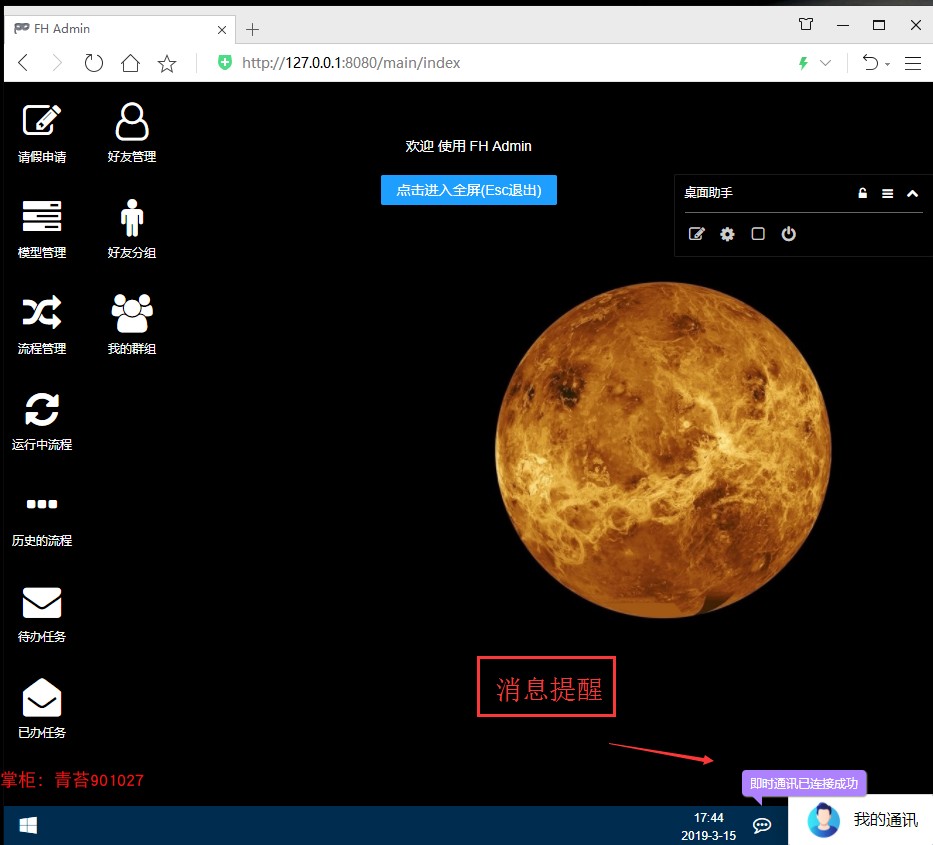Open 流程管理 process management
Screen dimensions: 933x845
click(42, 325)
